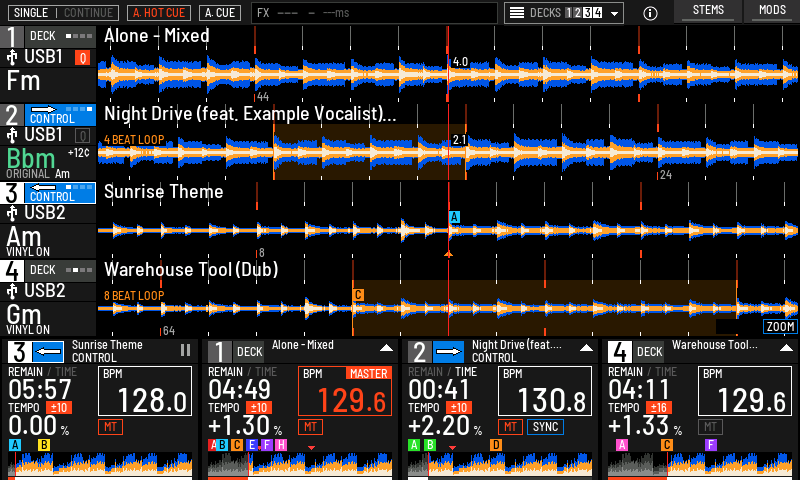The width and height of the screenshot is (800, 480).
Task: Trigger blue hot cue E in Alone - Mixed panel
Action: pos(252,445)
